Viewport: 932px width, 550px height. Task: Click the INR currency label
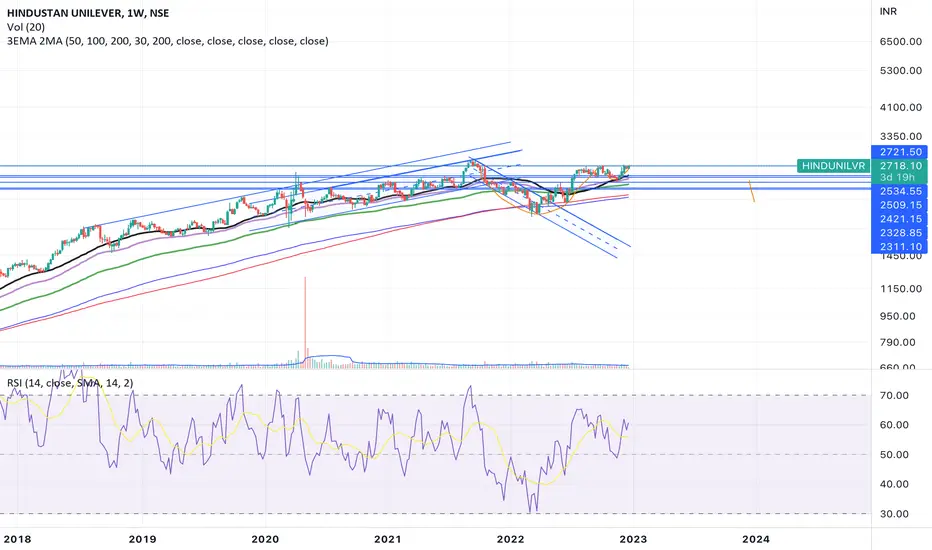888,11
